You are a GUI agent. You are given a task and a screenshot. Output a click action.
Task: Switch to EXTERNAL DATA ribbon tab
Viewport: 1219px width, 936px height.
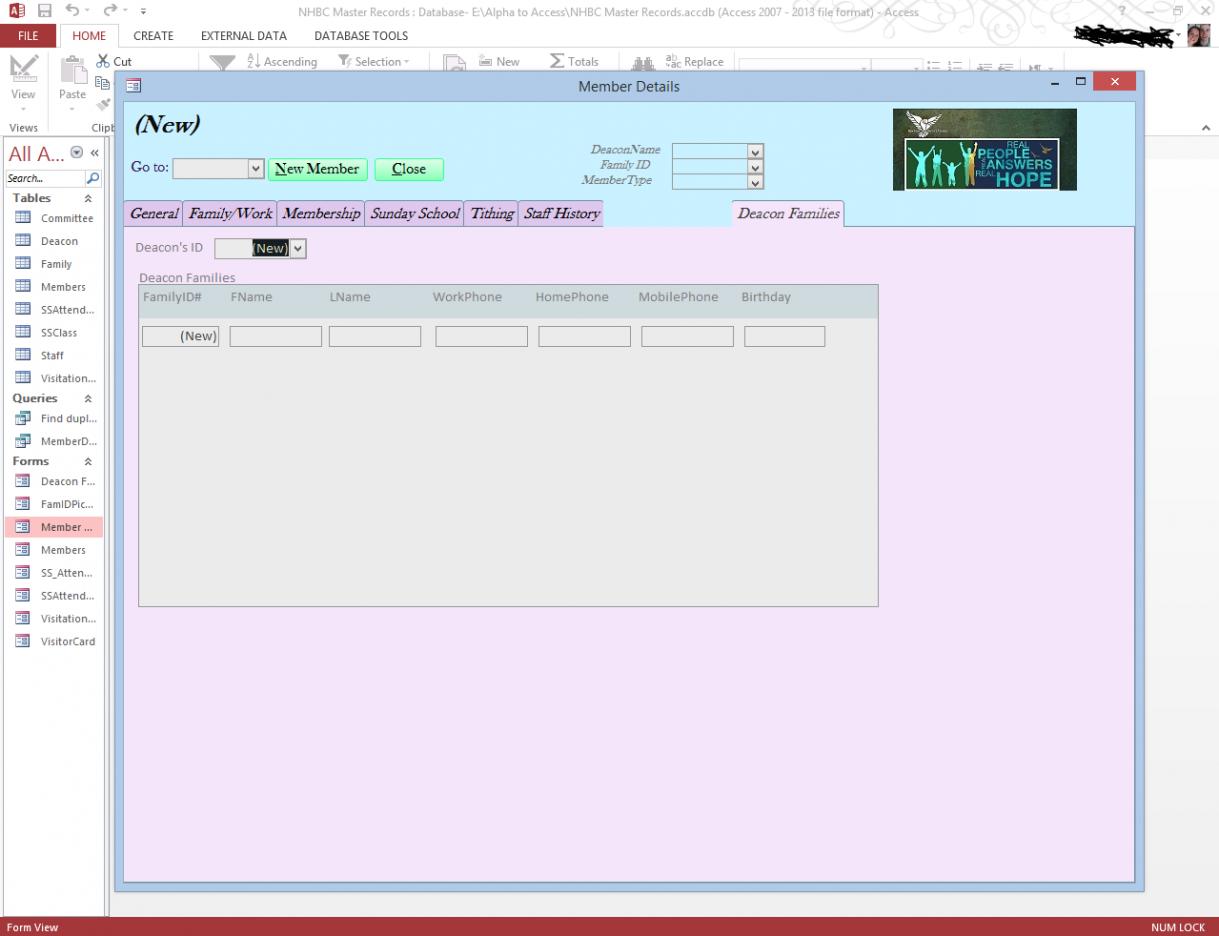tap(244, 36)
